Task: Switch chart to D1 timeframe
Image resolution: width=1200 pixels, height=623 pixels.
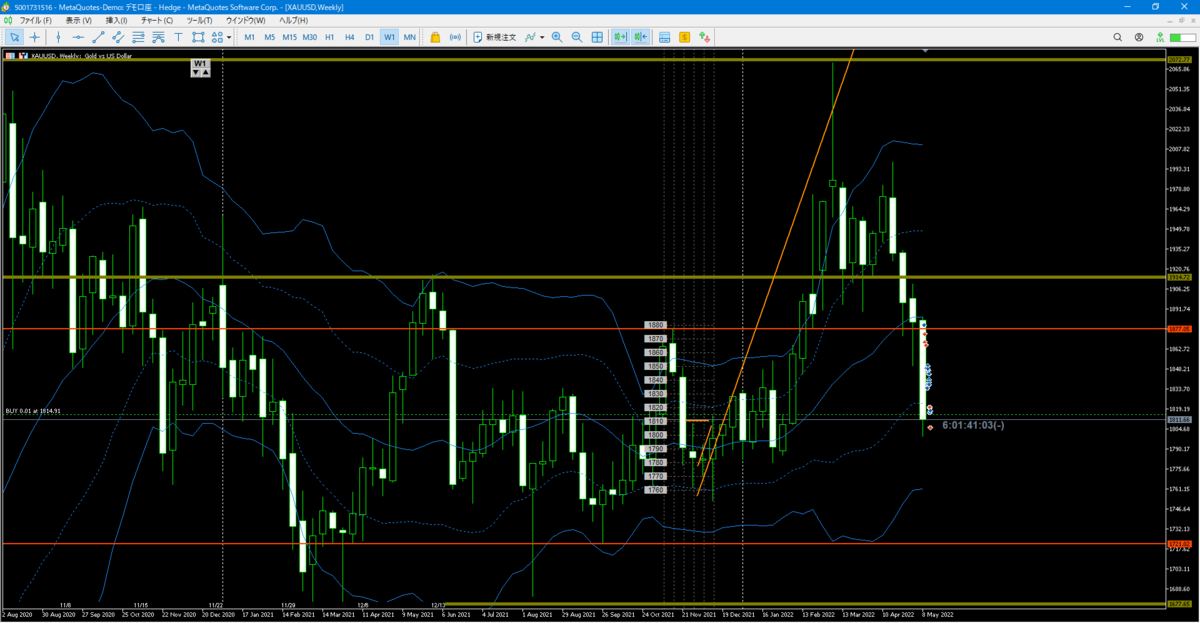Action: click(x=369, y=37)
